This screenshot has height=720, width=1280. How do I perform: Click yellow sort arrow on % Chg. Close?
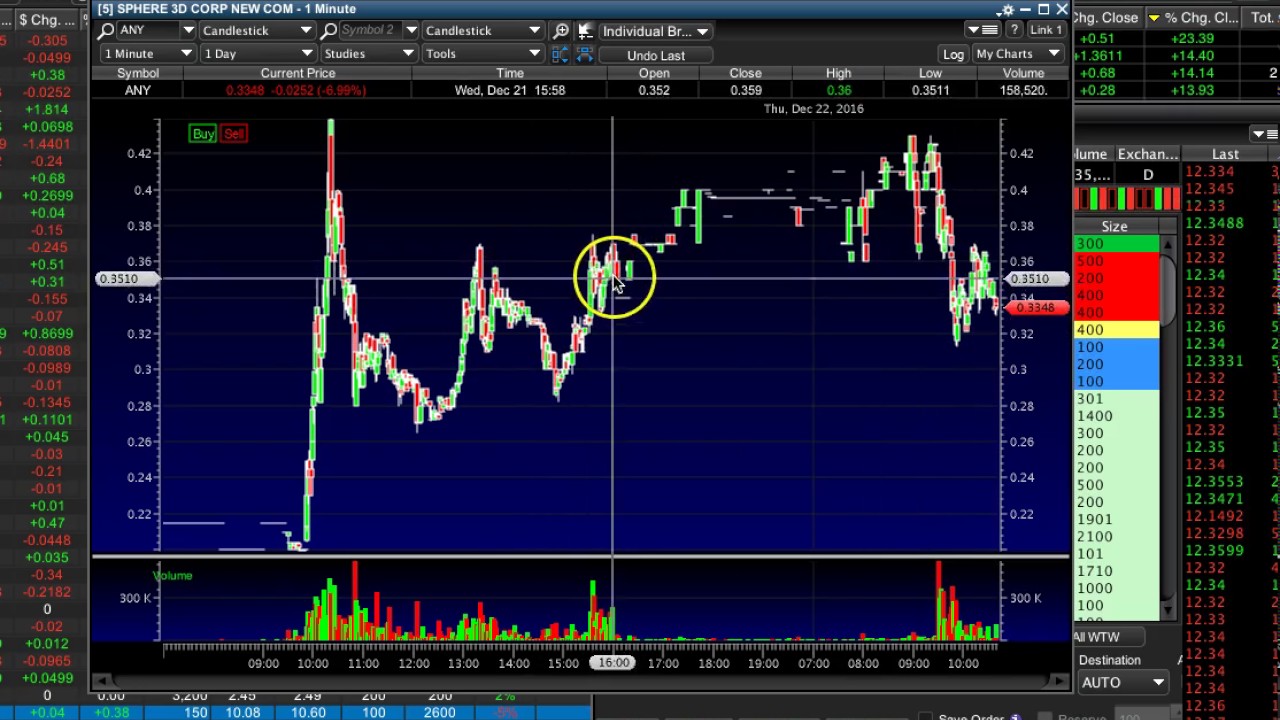coord(1153,18)
